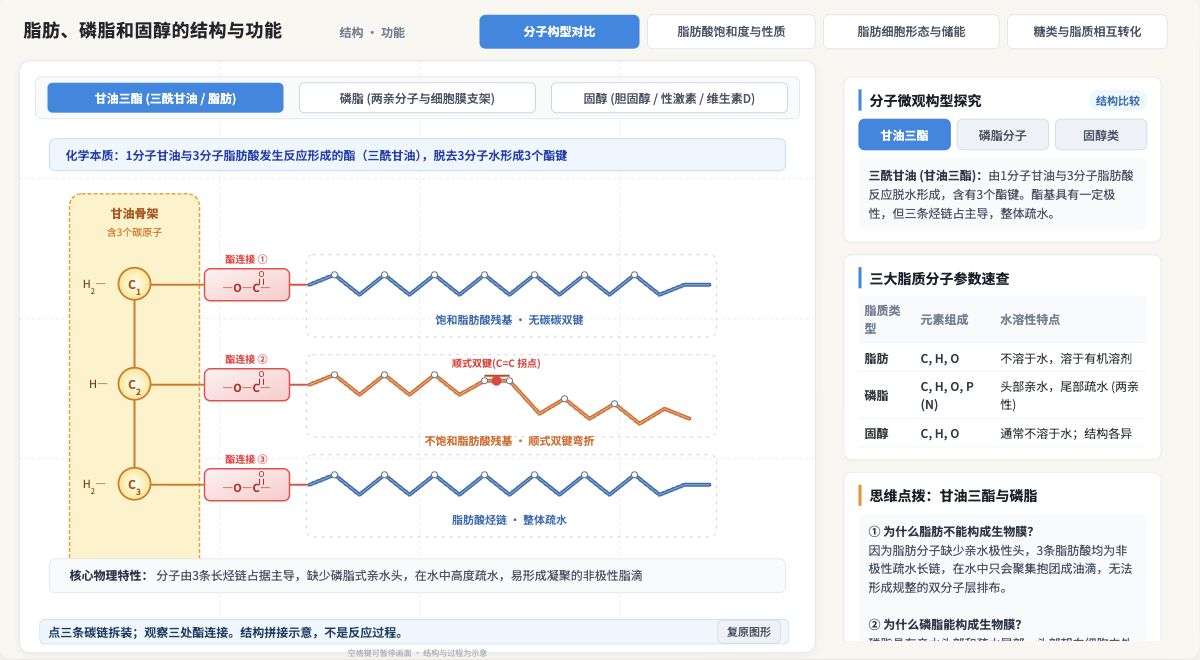Image resolution: width=1200 pixels, height=660 pixels.
Task: Click the C1 carbon atom circle
Action: pos(134,285)
